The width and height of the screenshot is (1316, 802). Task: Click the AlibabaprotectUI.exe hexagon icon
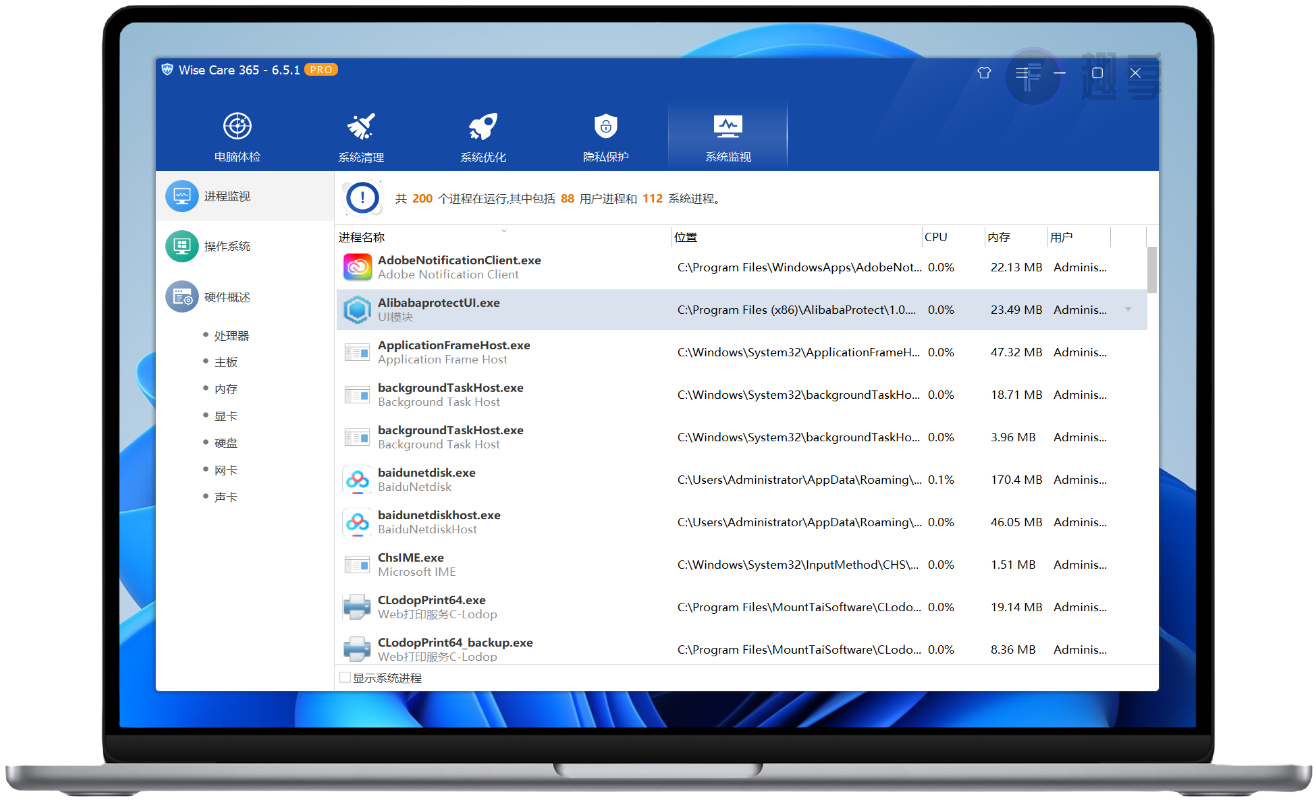coord(357,310)
